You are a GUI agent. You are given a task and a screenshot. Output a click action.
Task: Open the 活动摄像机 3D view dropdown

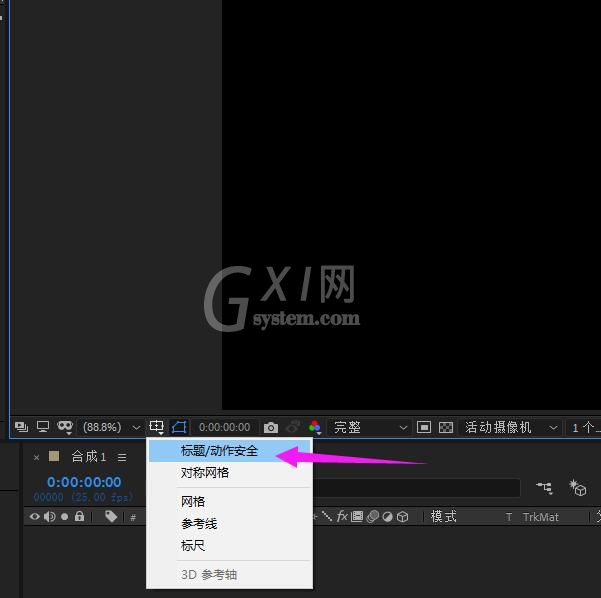pos(510,427)
